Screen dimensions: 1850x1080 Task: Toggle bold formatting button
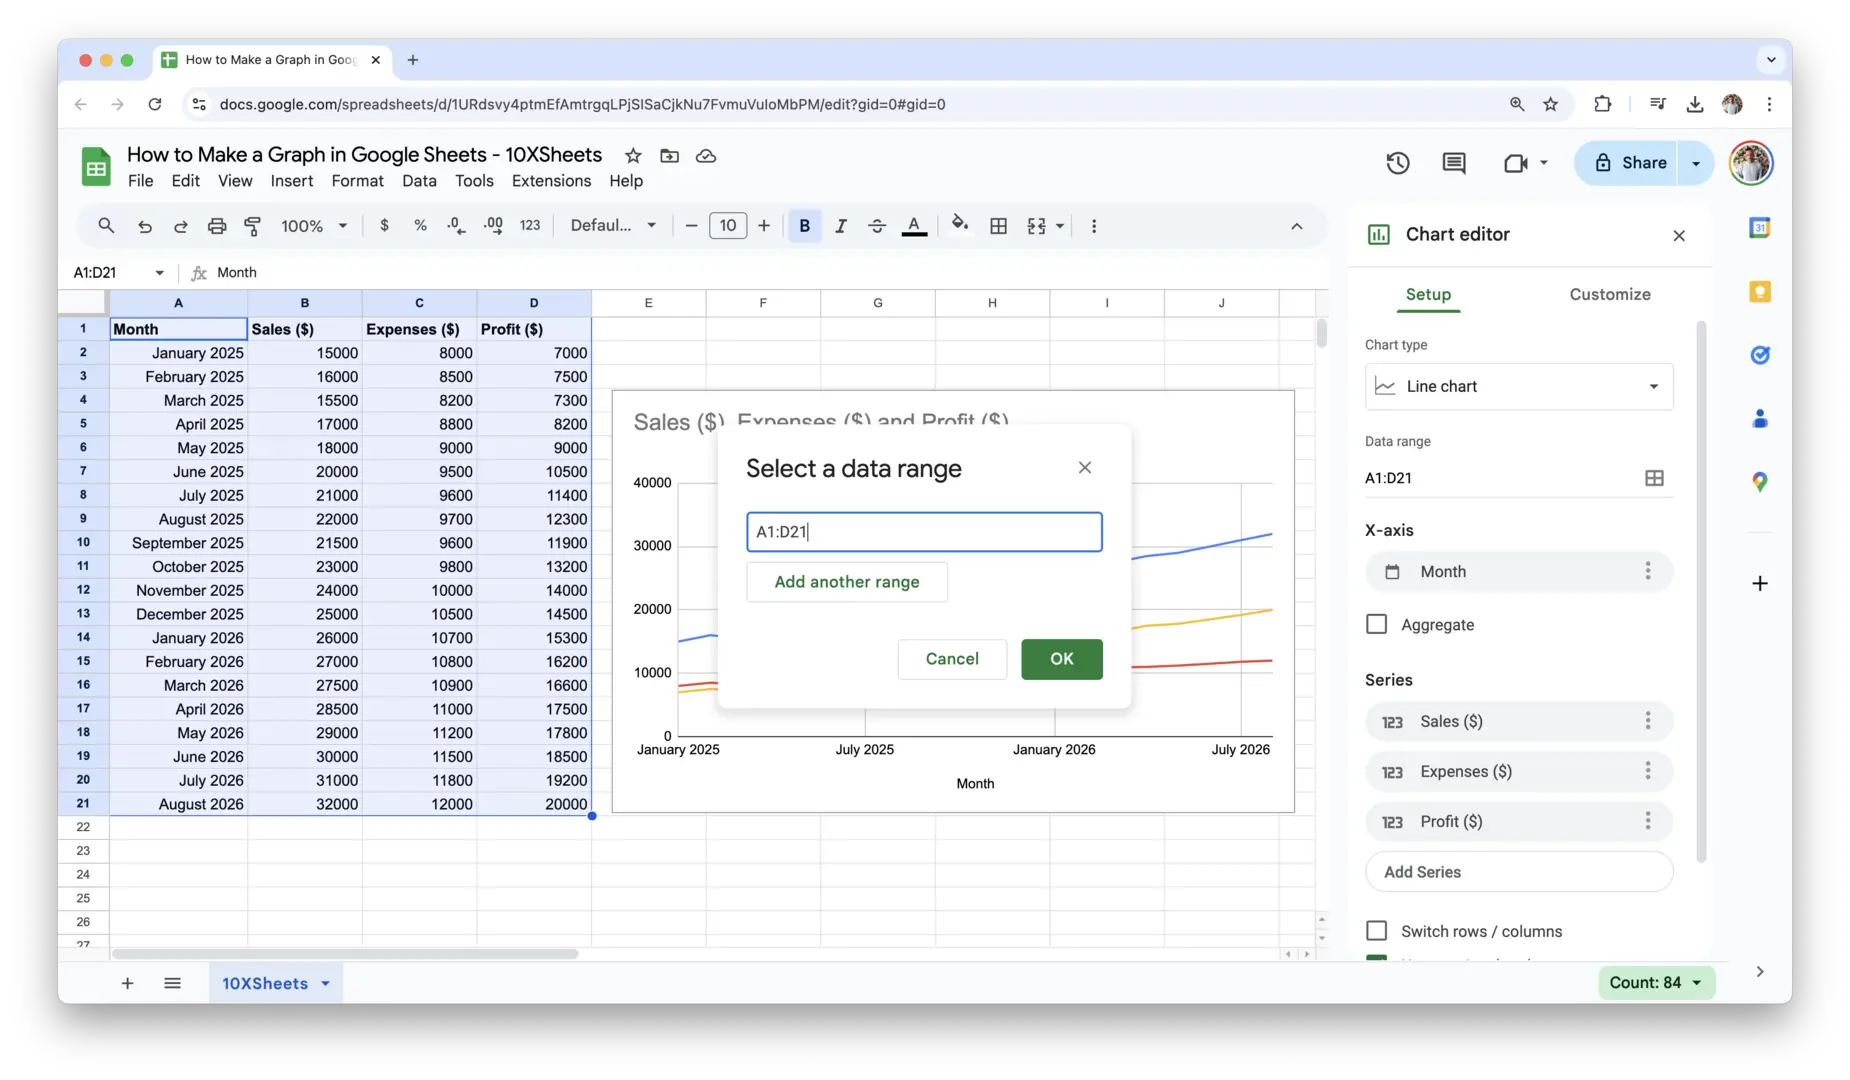[x=804, y=226]
